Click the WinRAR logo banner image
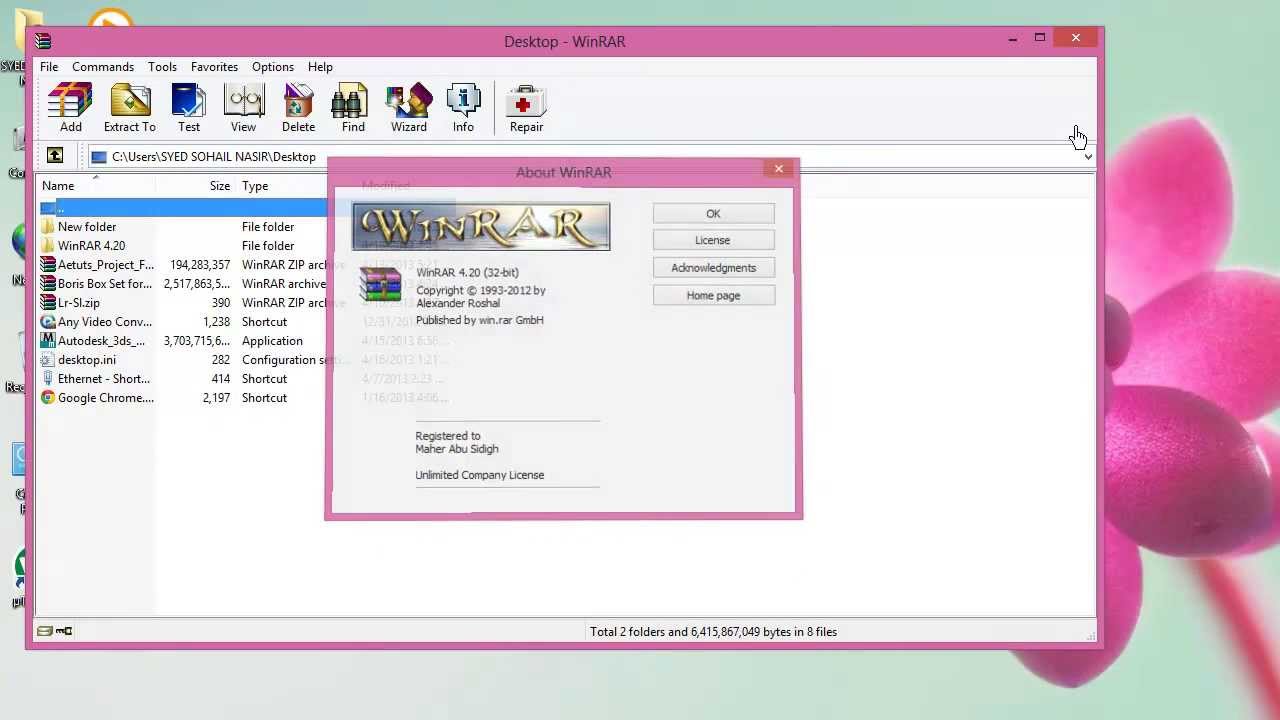 tap(481, 227)
